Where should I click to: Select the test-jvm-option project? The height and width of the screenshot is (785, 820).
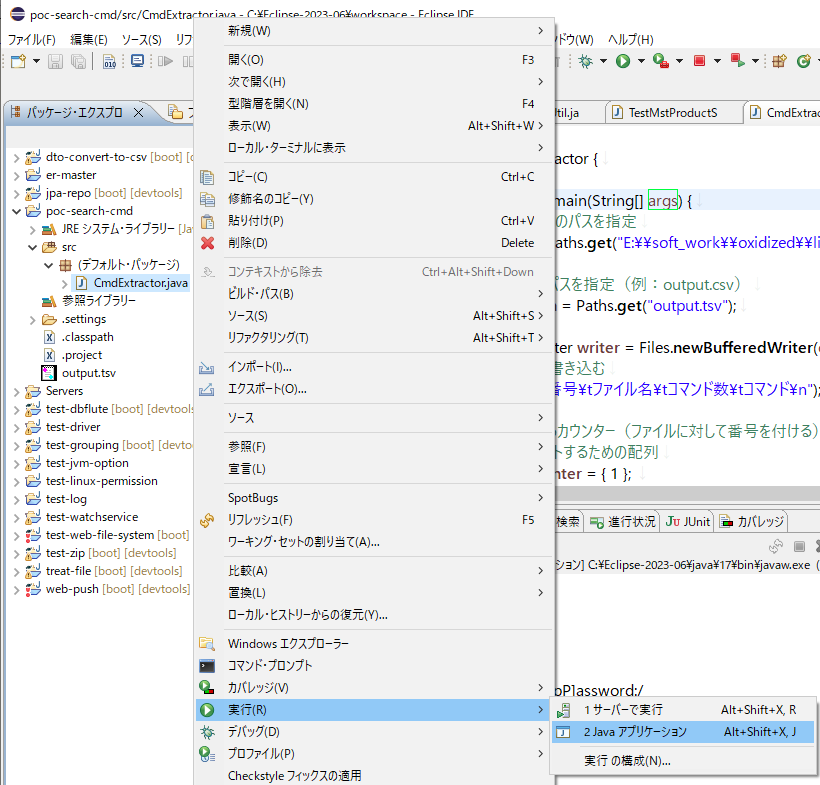click(87, 463)
